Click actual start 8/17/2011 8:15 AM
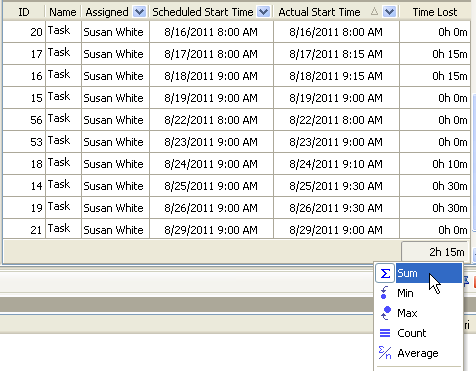The height and width of the screenshot is (371, 476). (x=336, y=54)
